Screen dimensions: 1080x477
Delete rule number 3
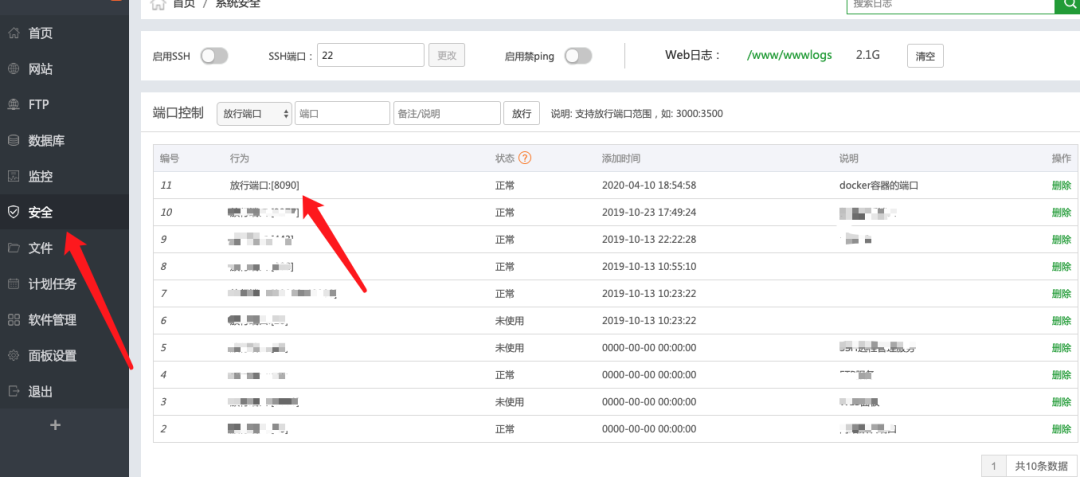click(x=1061, y=402)
